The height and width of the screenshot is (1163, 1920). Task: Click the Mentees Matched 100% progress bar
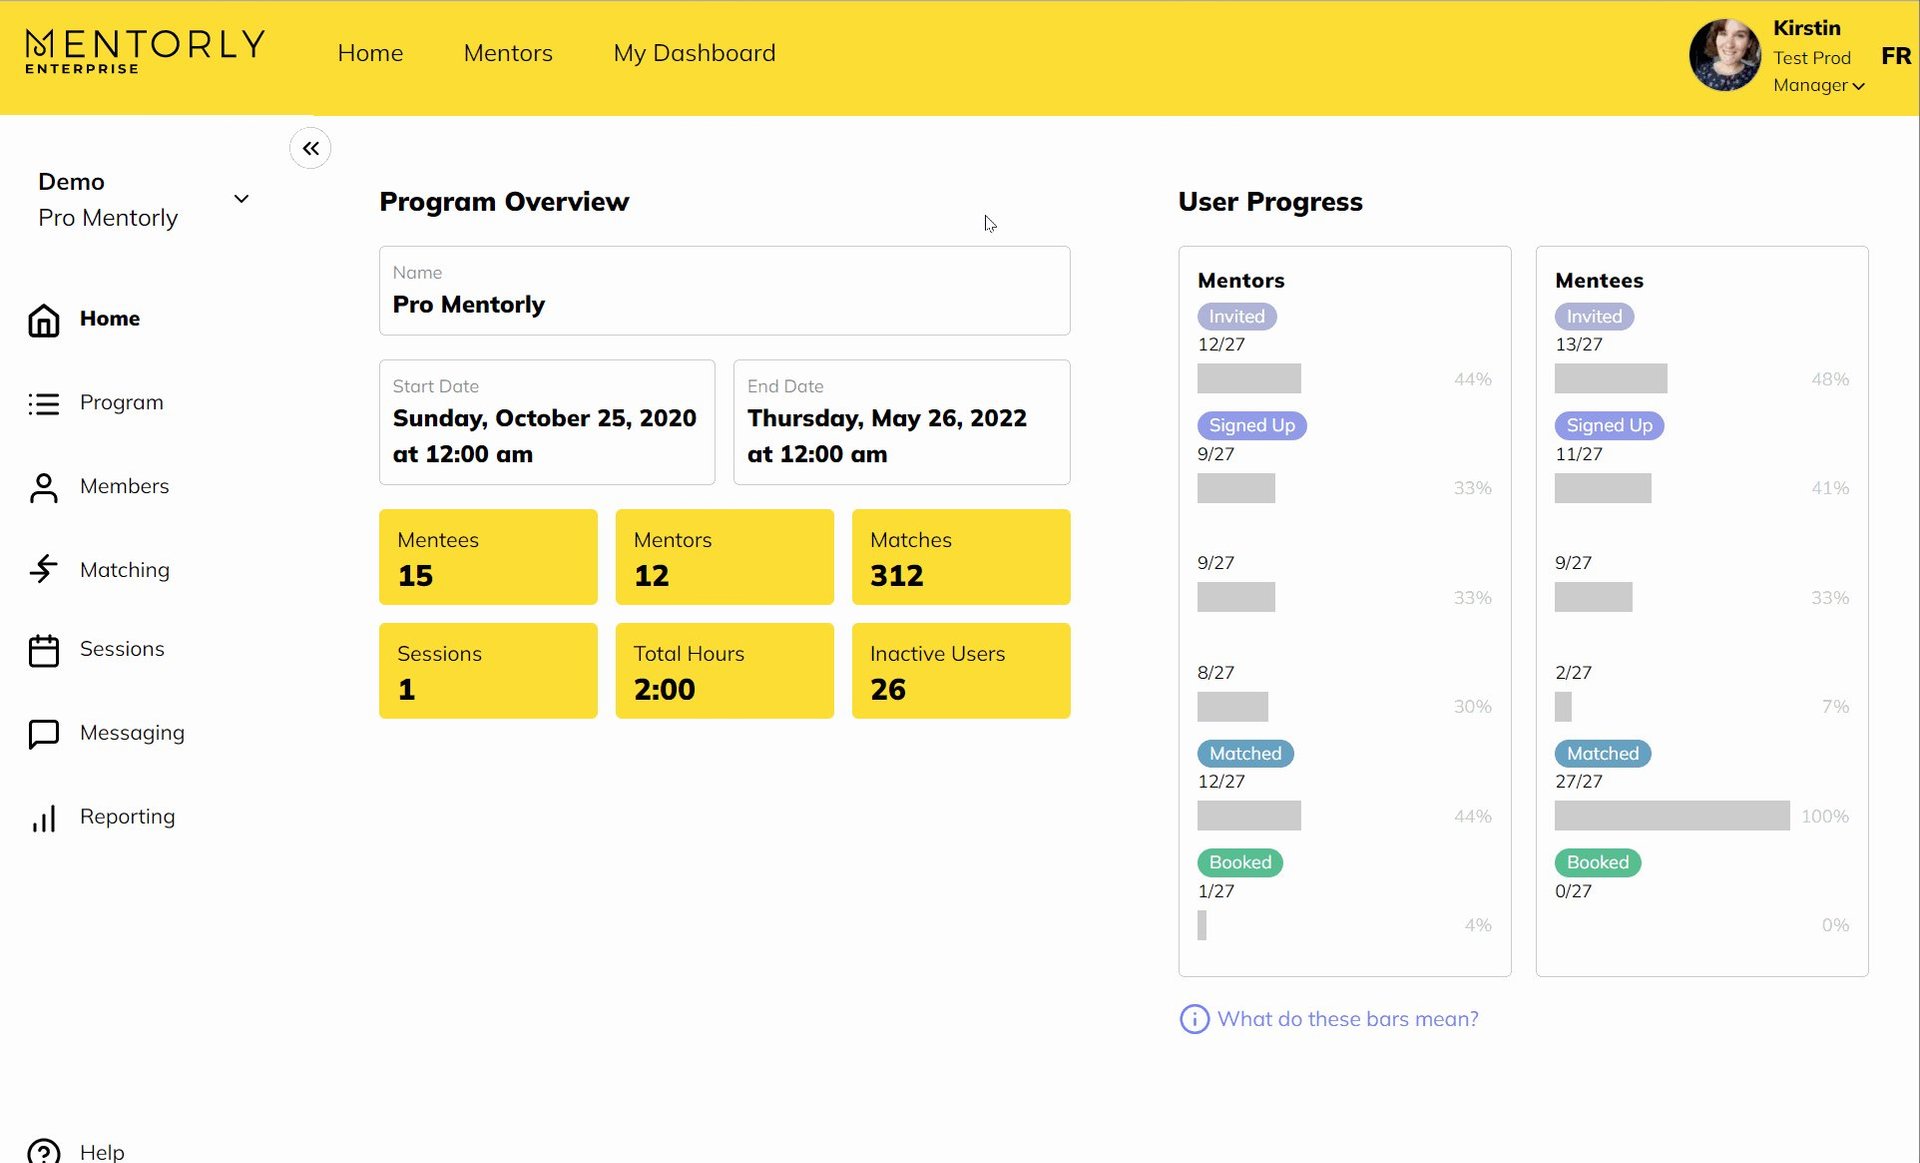[1671, 816]
